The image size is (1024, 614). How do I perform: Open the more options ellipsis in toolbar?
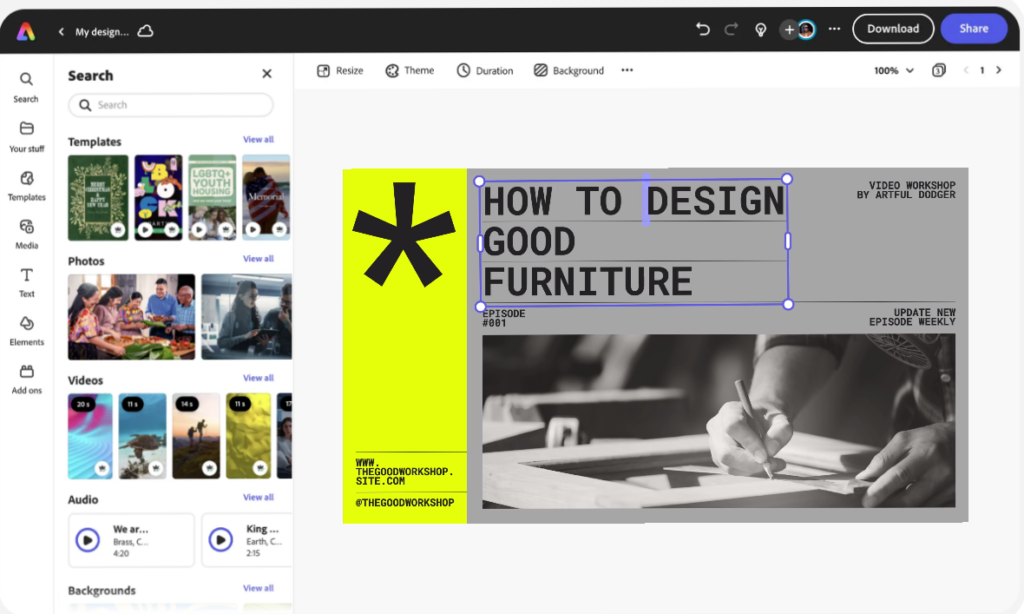627,71
